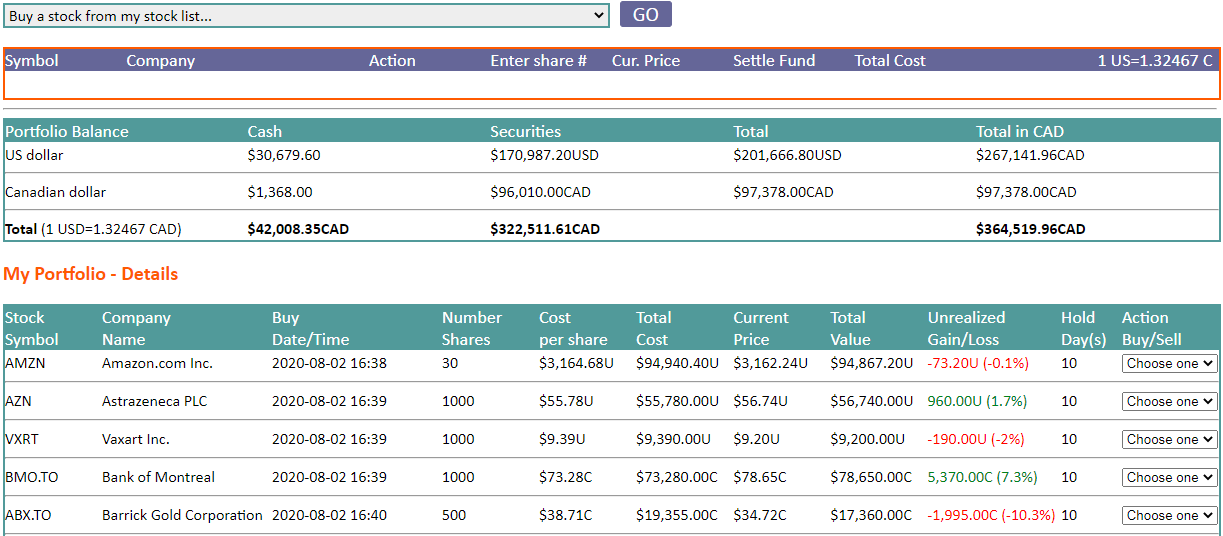
Task: Click the Portfolio Balance header
Action: [x=67, y=132]
